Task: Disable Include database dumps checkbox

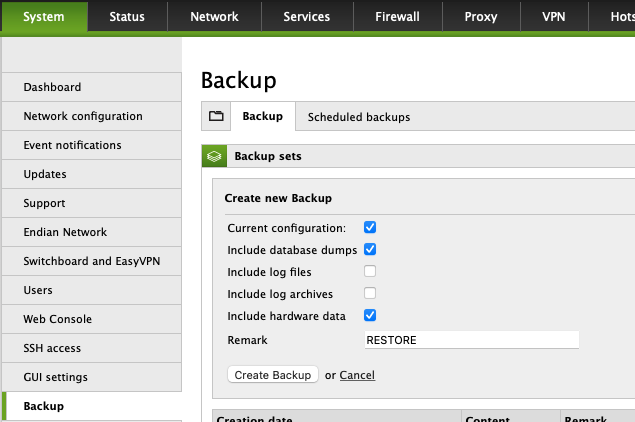Action: (370, 249)
